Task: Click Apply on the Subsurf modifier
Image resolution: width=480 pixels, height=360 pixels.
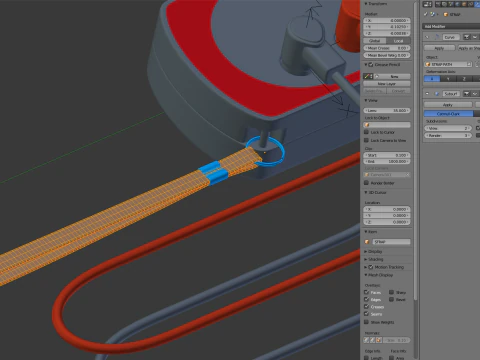Action: 448,105
